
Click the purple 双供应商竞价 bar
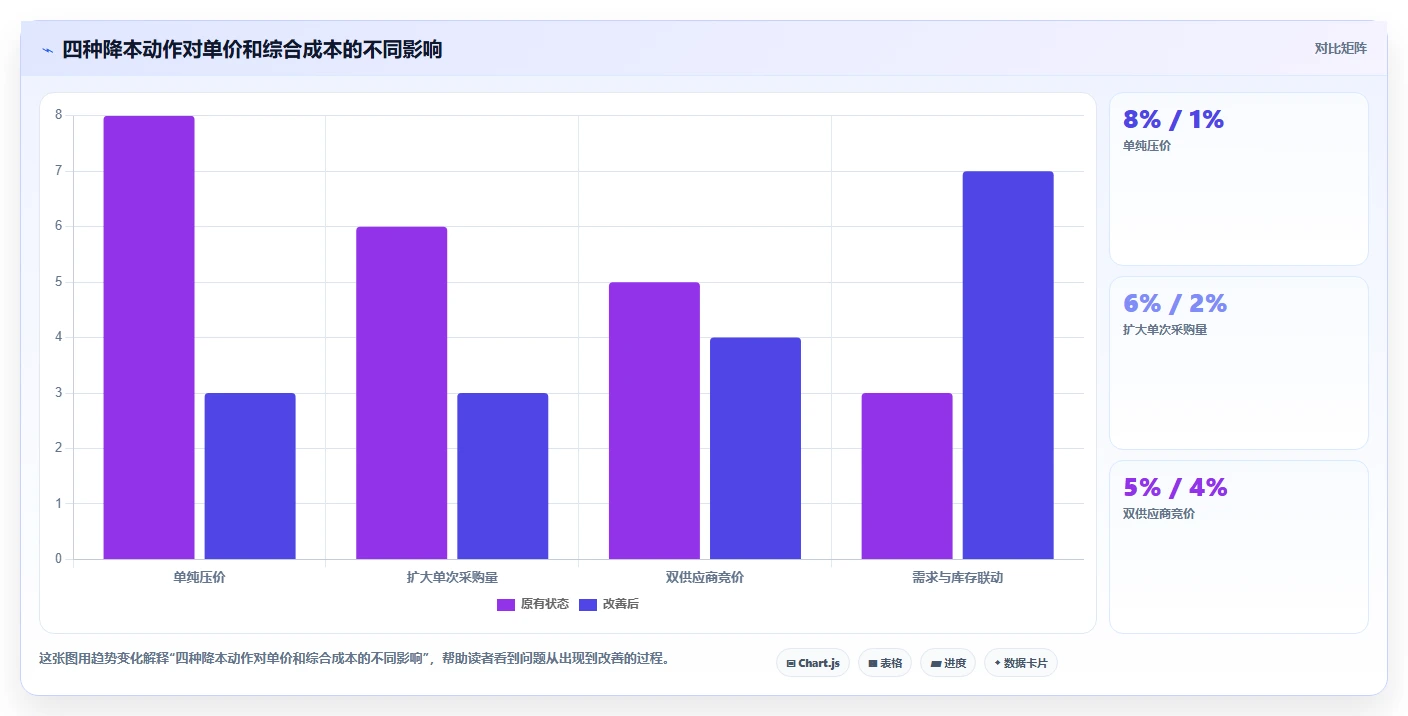pyautogui.click(x=654, y=421)
